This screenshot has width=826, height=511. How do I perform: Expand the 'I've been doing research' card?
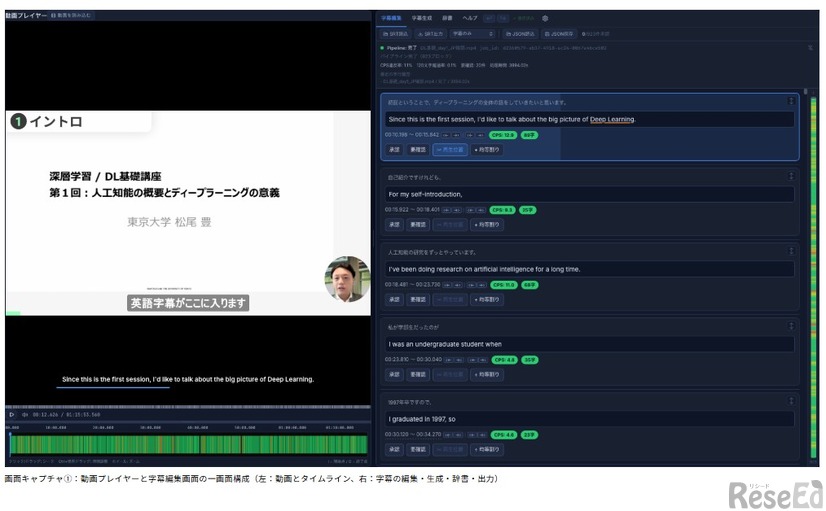pos(791,251)
